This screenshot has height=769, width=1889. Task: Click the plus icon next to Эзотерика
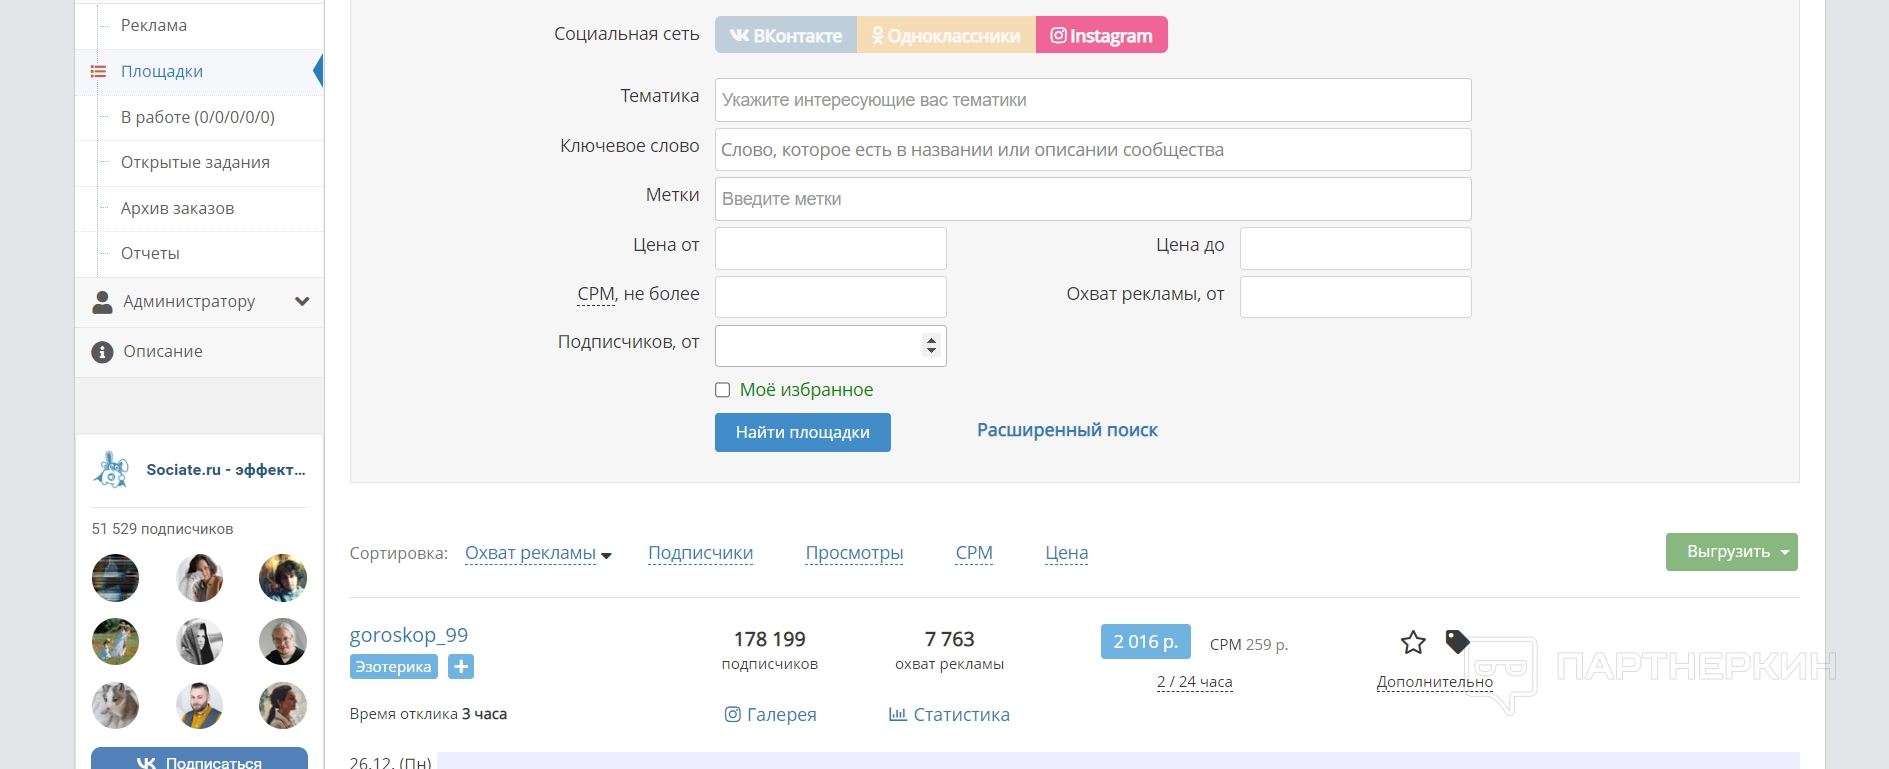[x=461, y=667]
